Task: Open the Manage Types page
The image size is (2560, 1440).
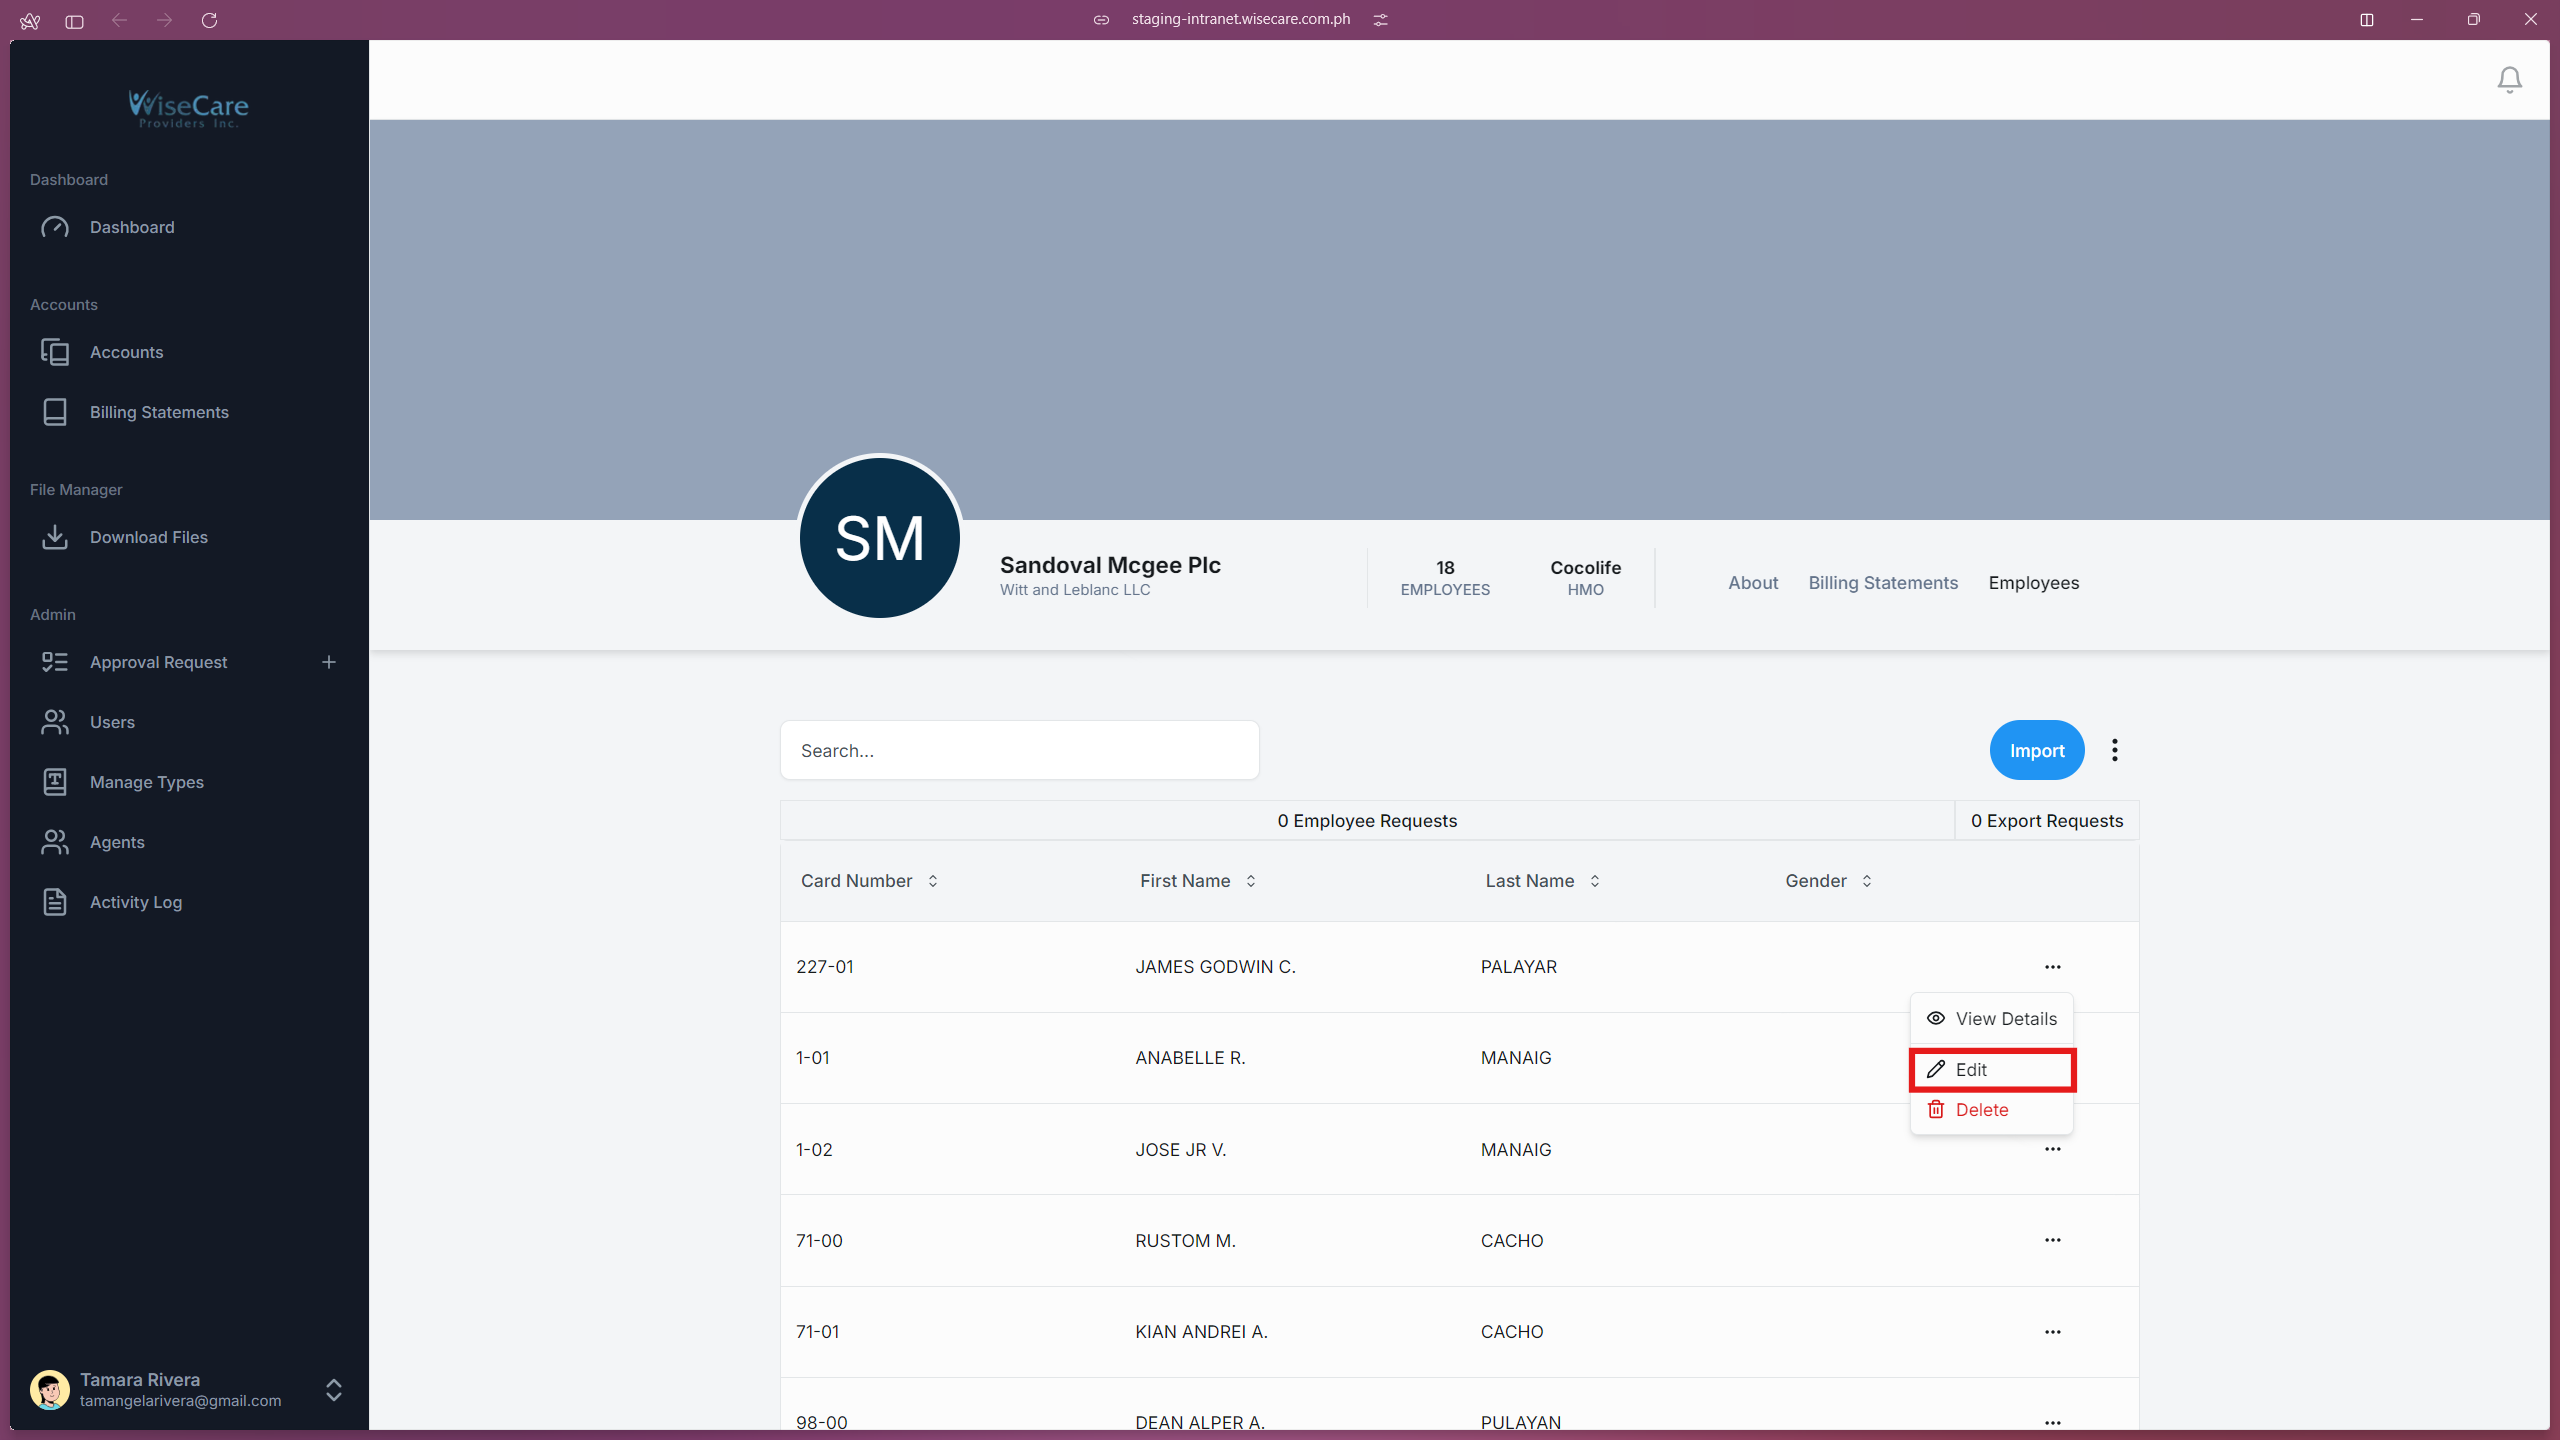Action: [146, 782]
